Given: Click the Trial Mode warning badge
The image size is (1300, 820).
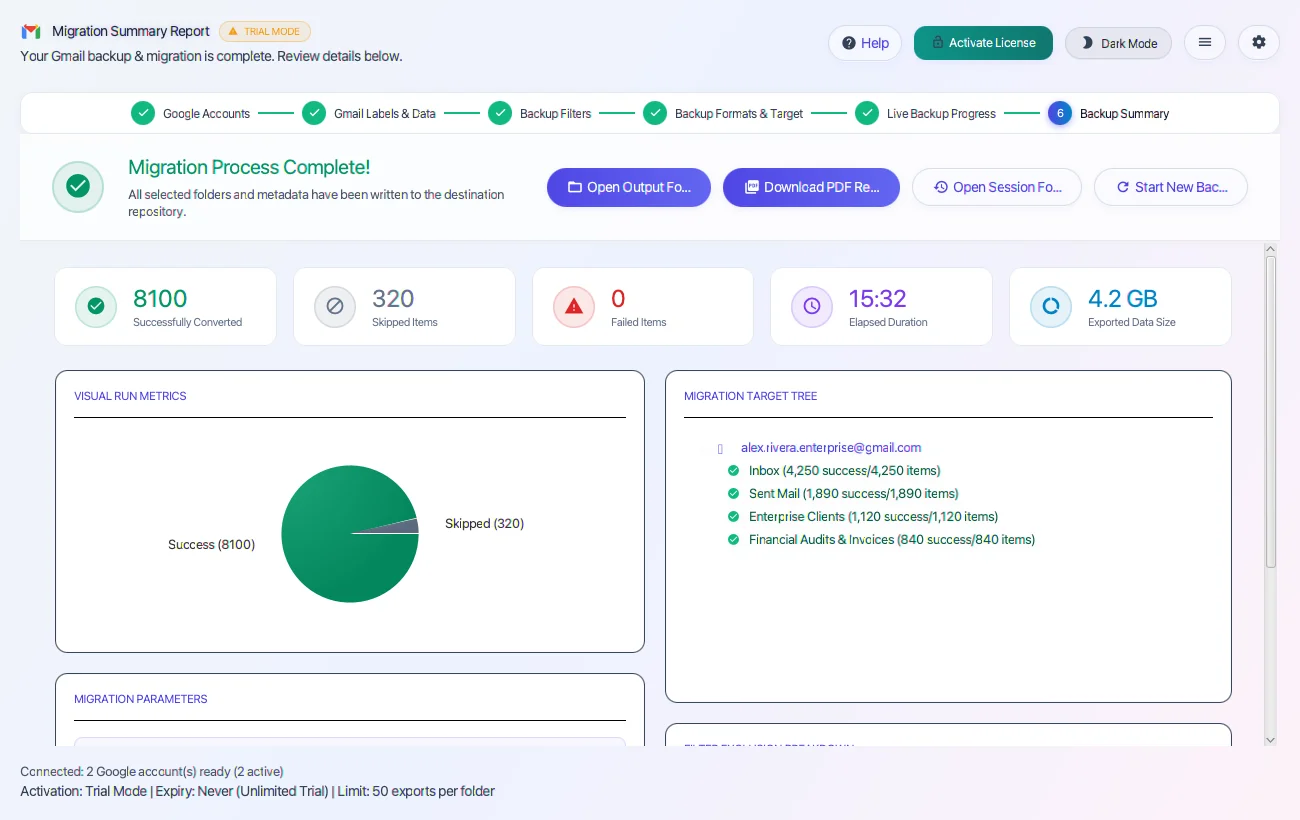Looking at the screenshot, I should [265, 32].
